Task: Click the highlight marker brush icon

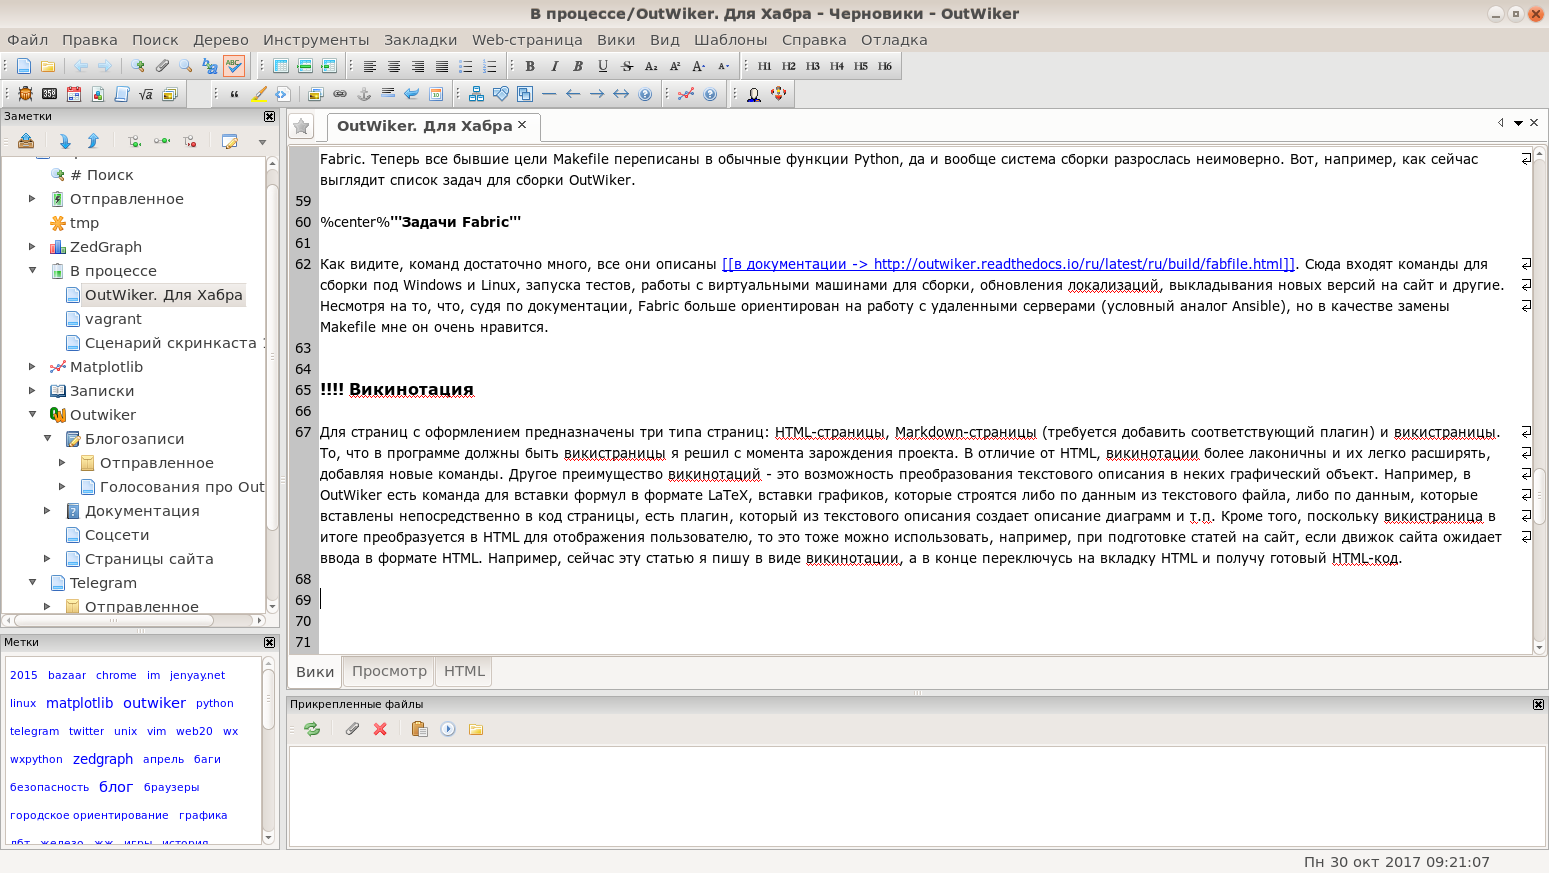Action: (x=259, y=94)
